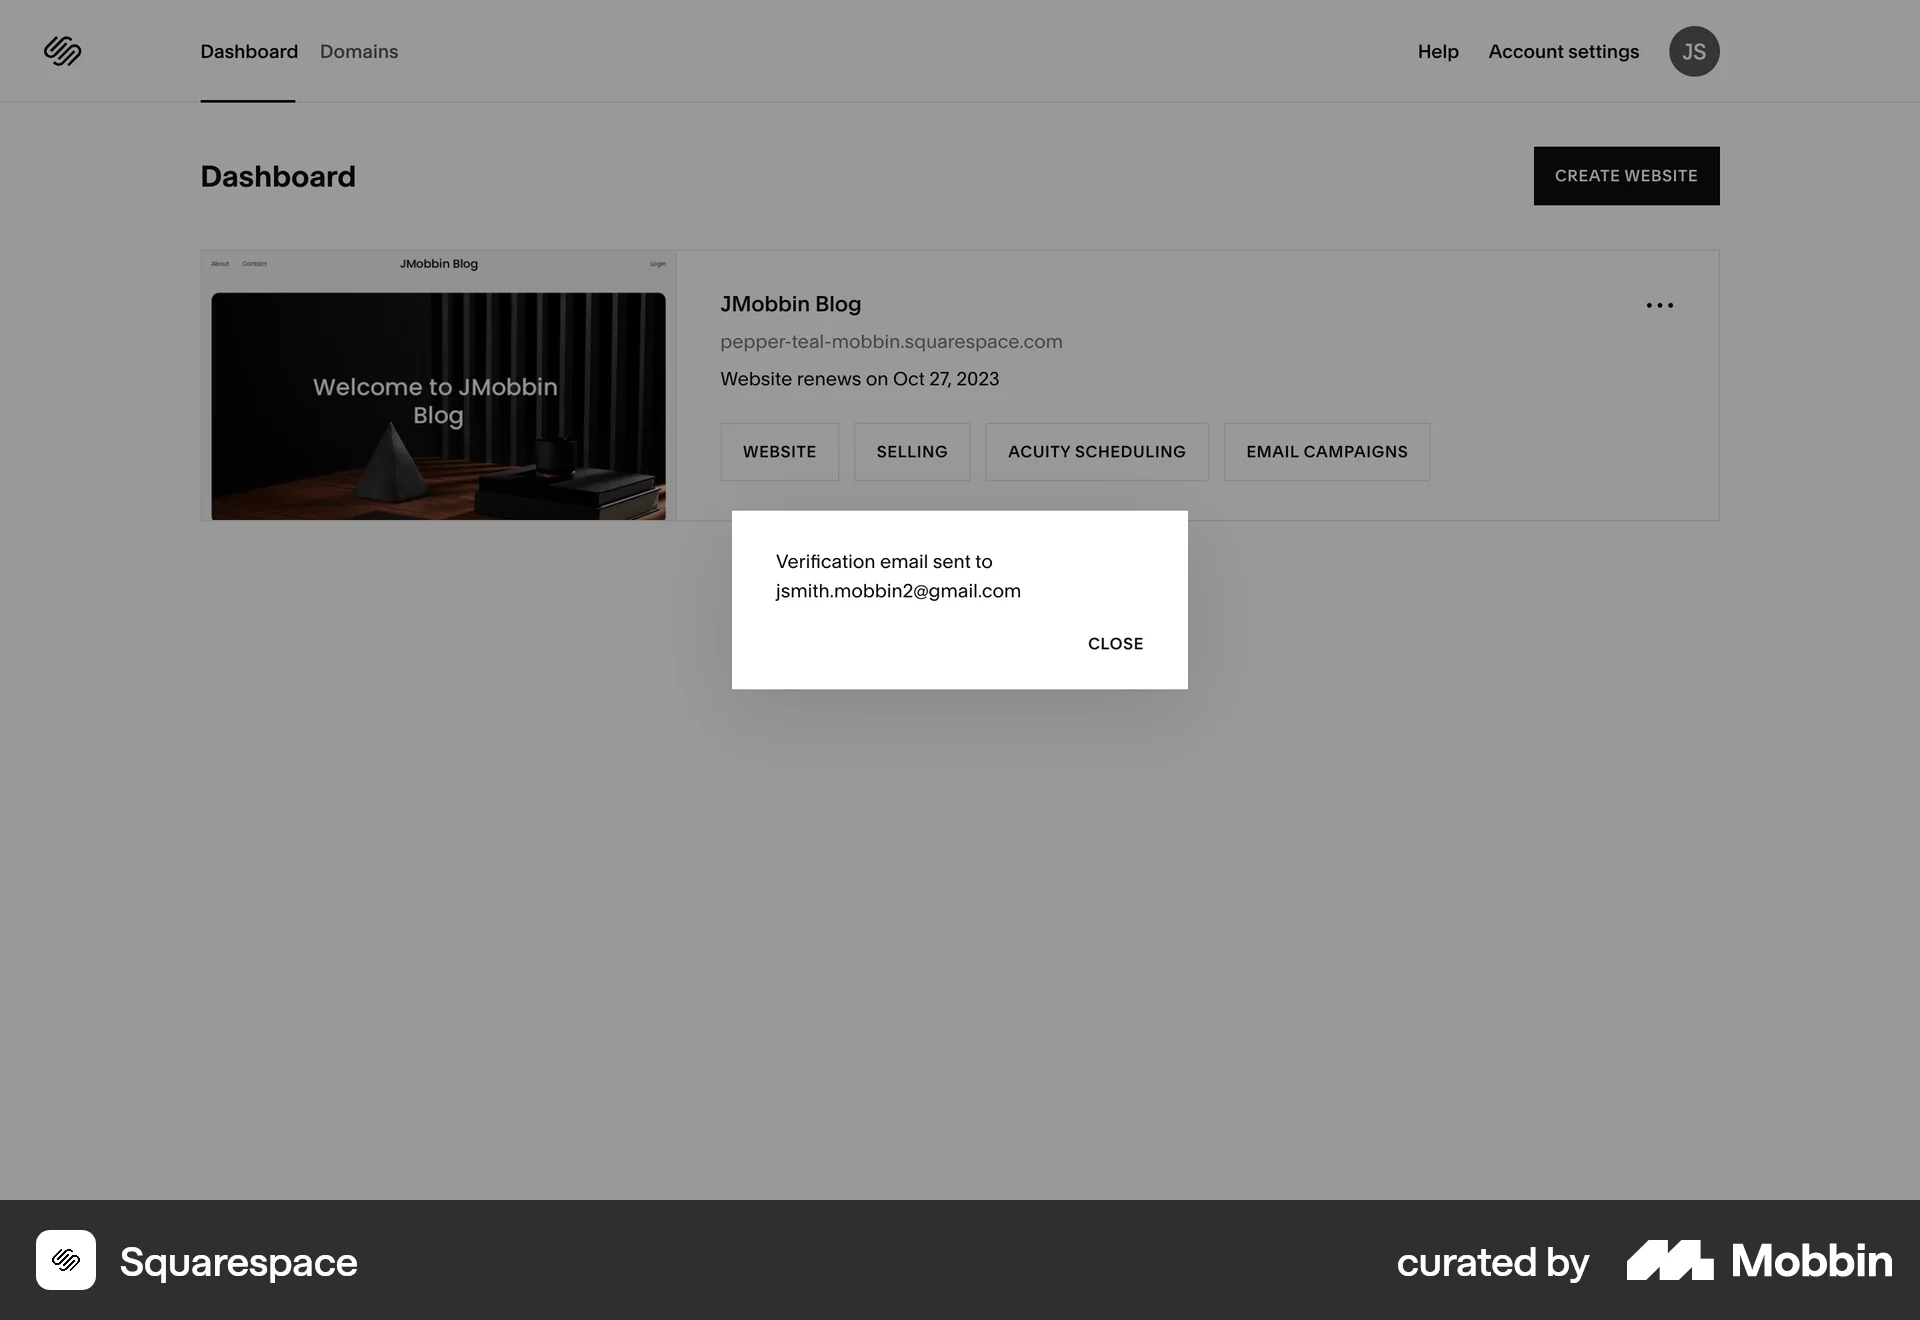Click the Squarespace icon in the bottom footer
Viewport: 1920px width, 1320px height.
coord(65,1261)
